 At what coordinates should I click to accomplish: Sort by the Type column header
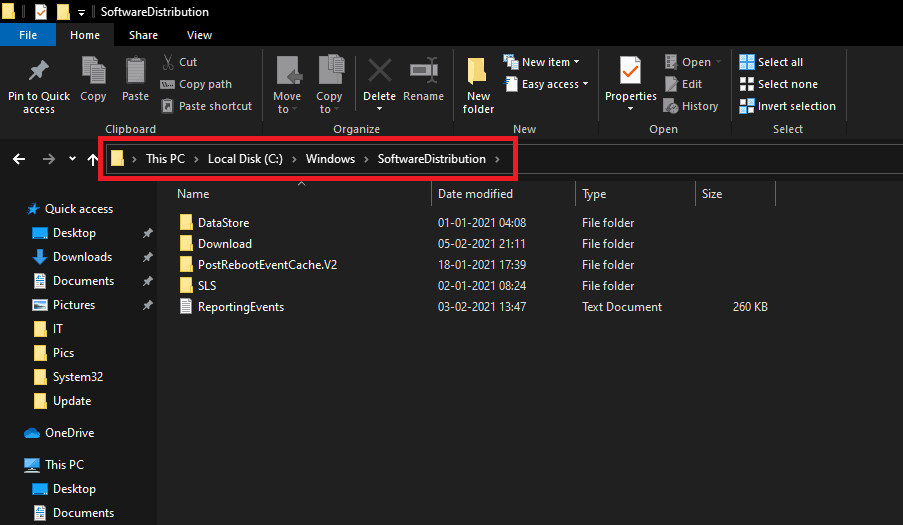point(594,194)
